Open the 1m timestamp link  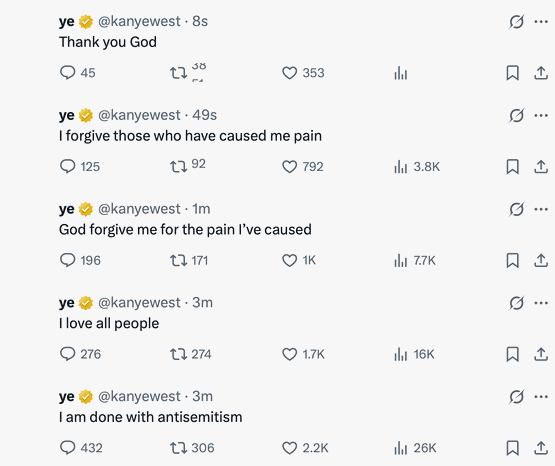[x=201, y=209]
